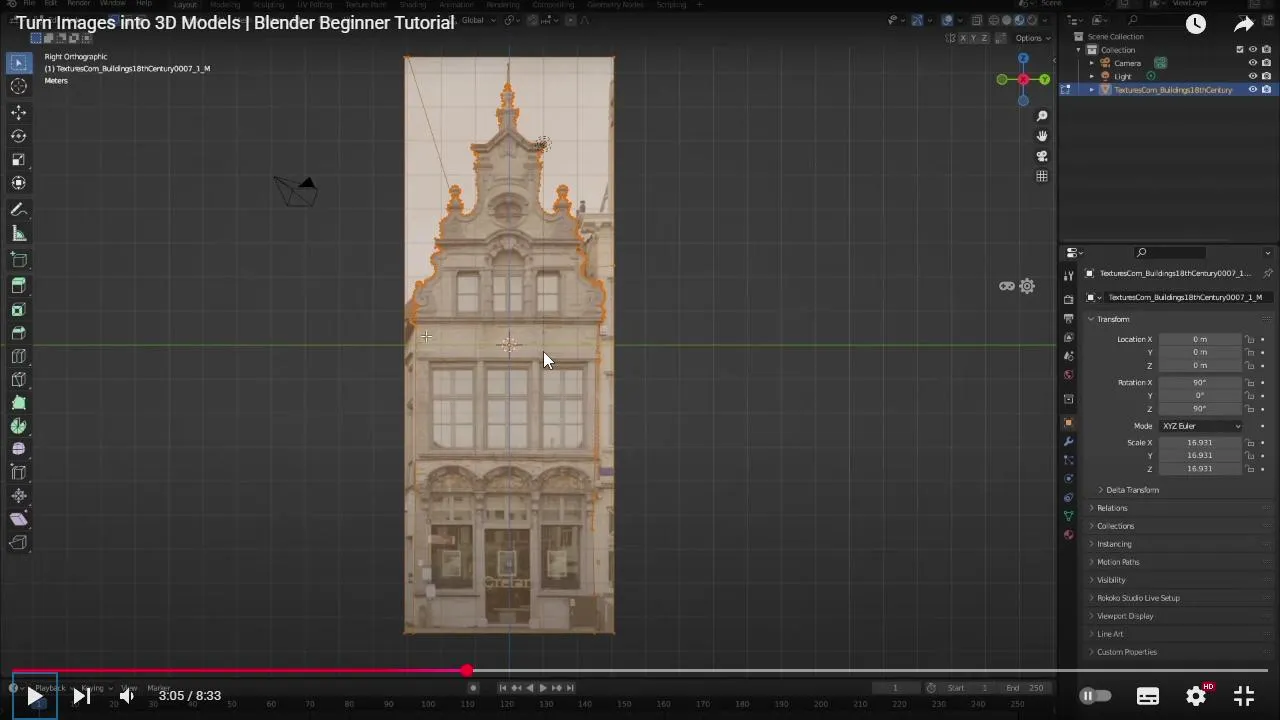Viewport: 1280px width, 720px height.
Task: Switch perspective/orthographic grid icon
Action: pyautogui.click(x=1042, y=176)
